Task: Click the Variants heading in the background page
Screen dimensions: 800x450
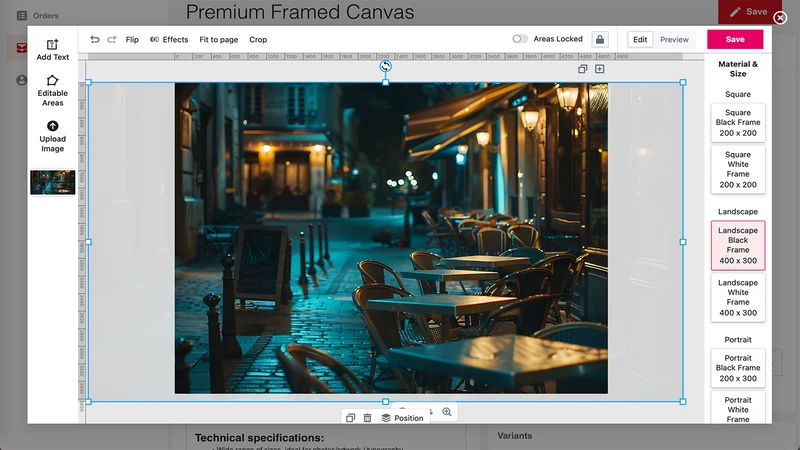Action: [515, 436]
